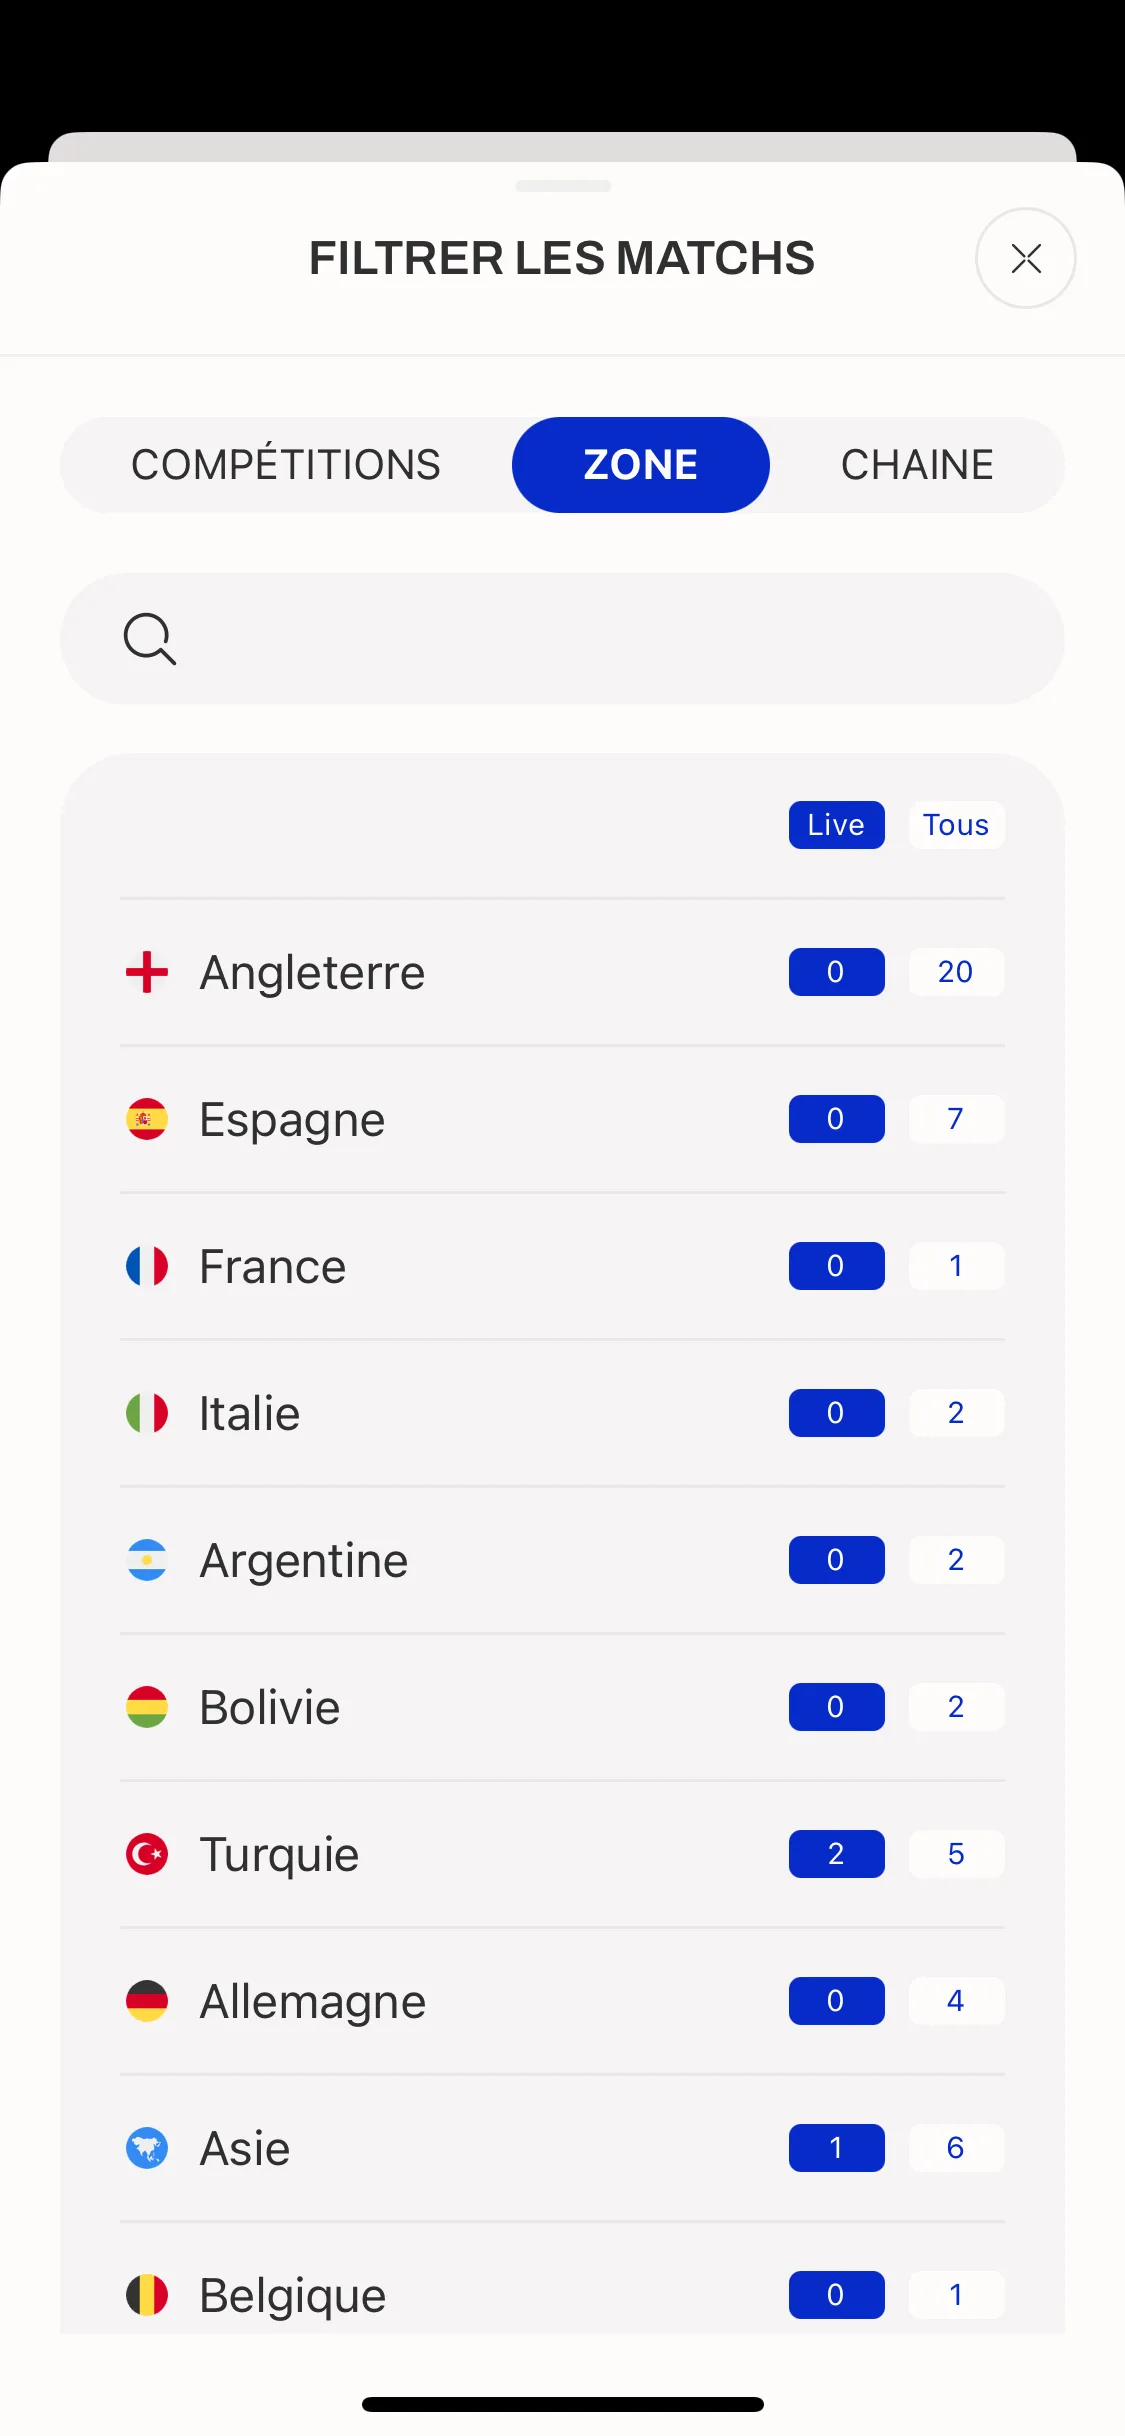Show all 20 Angleterre matches

[956, 972]
